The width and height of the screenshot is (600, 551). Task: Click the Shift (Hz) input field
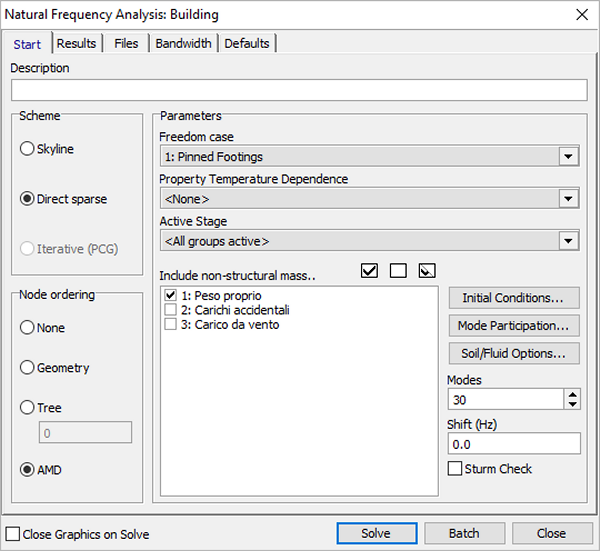coord(513,443)
